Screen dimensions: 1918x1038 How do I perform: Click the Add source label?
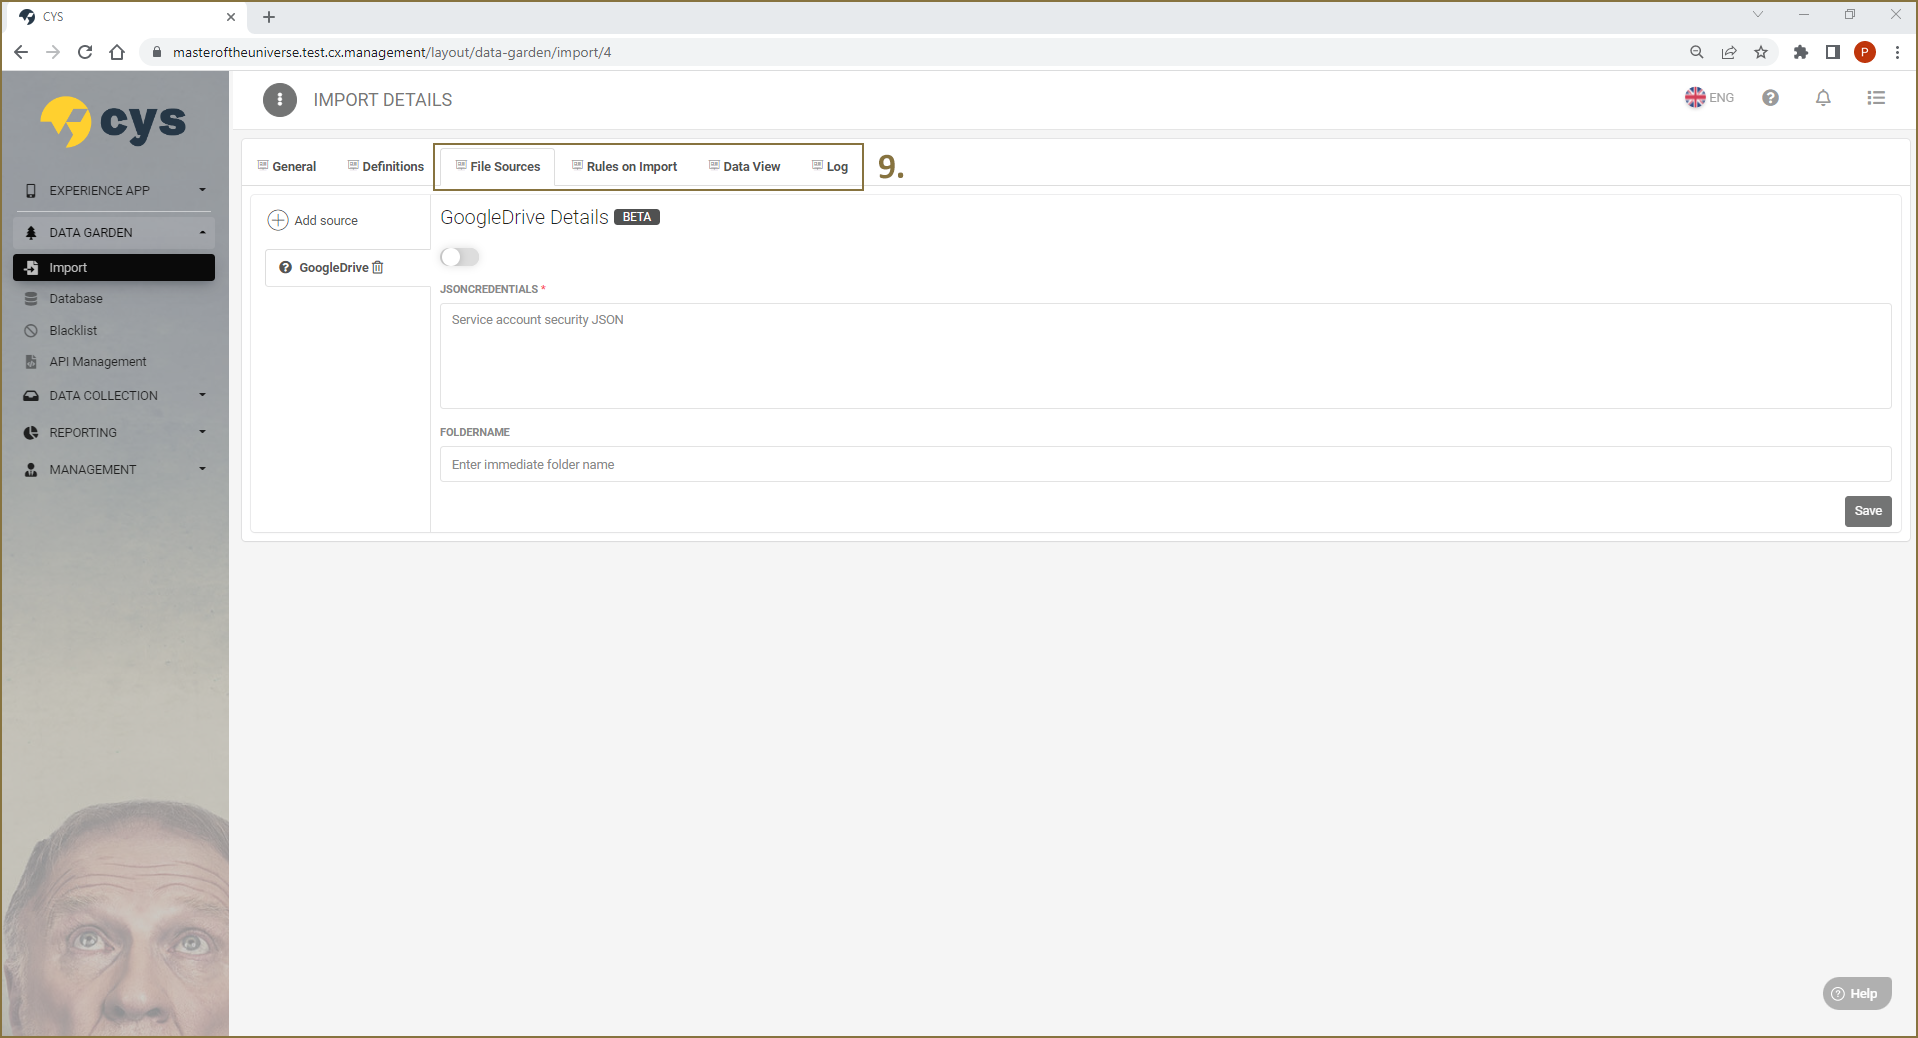point(326,220)
